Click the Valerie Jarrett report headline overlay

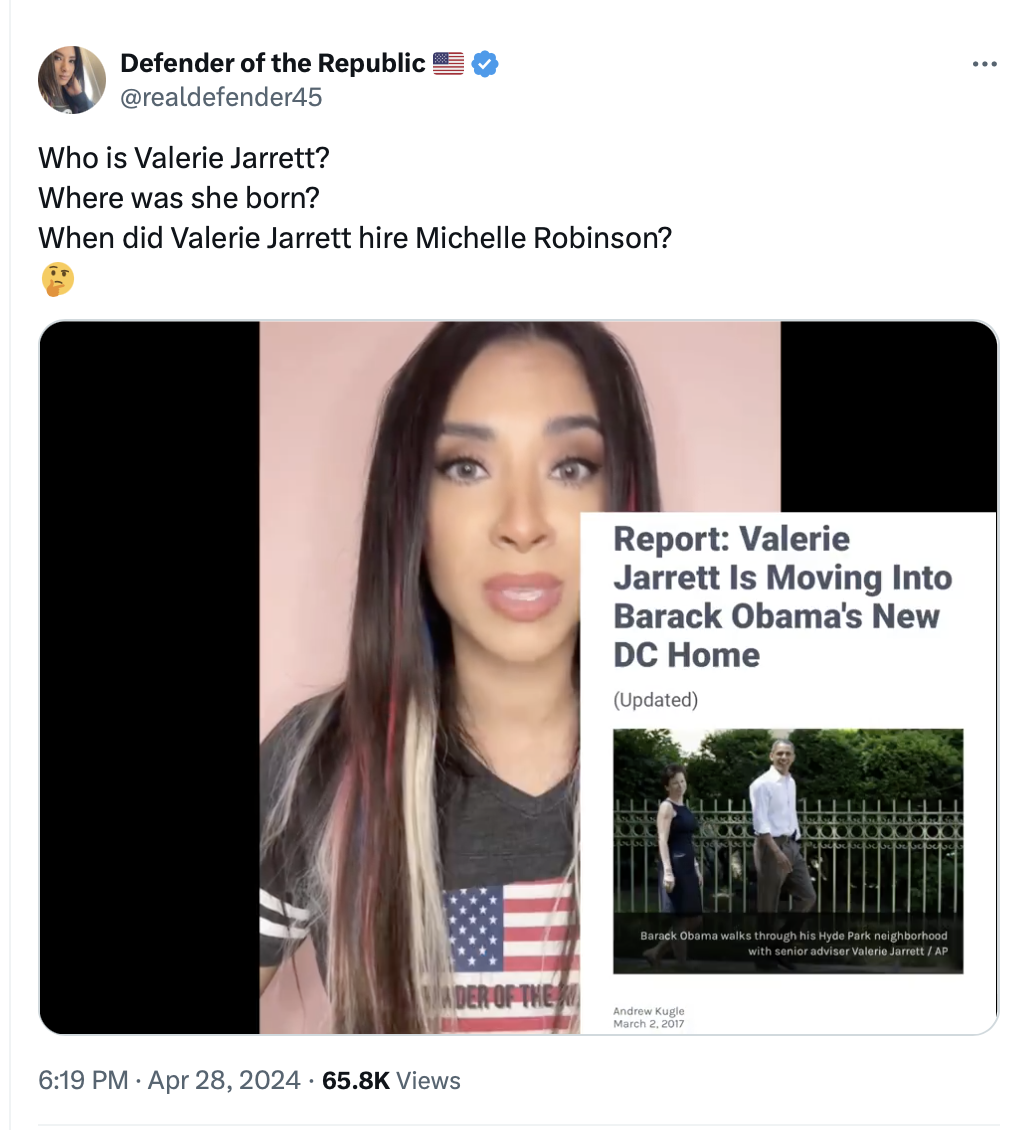783,597
